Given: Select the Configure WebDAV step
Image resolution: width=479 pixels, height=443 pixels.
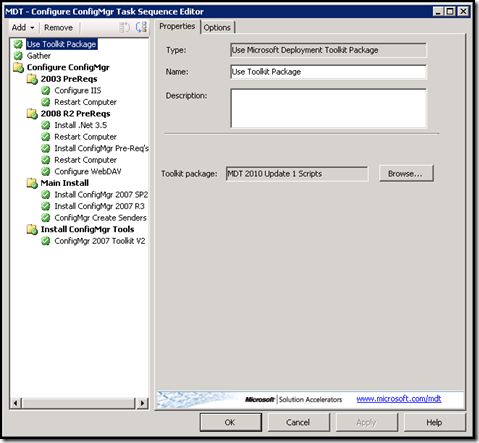Looking at the screenshot, I should click(x=88, y=171).
